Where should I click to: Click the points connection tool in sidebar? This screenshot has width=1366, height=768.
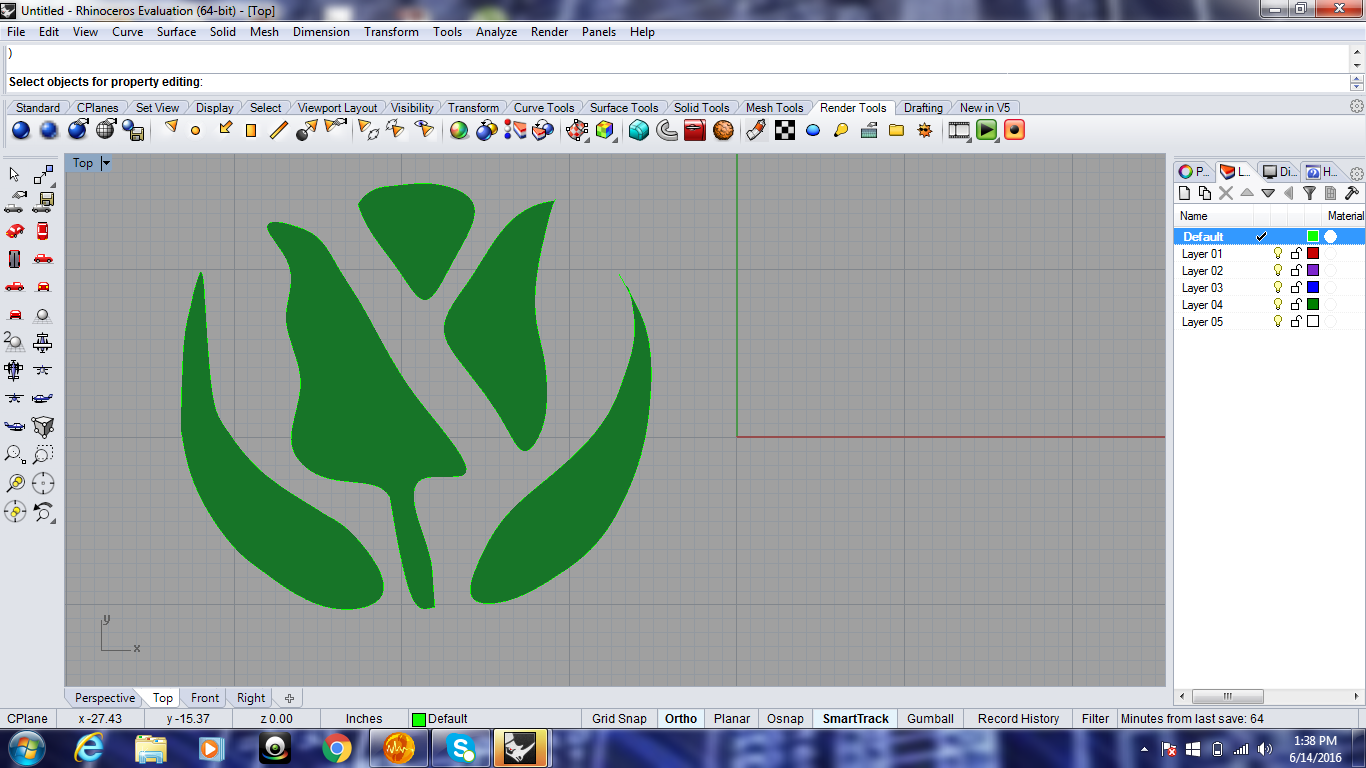click(x=43, y=175)
